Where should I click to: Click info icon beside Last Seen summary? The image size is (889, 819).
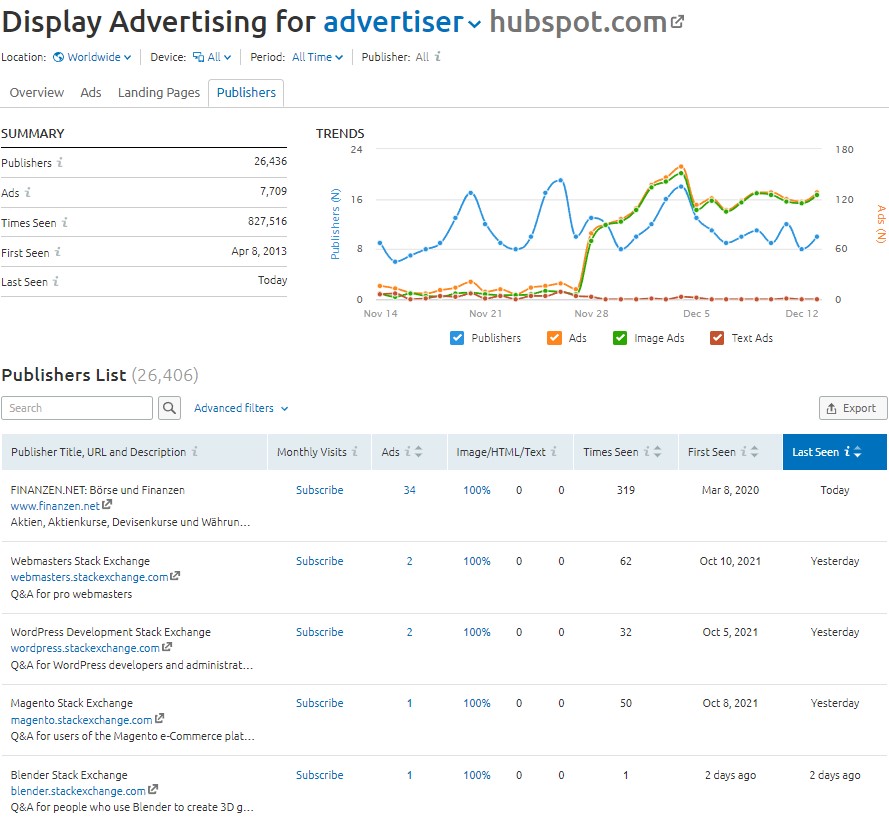(x=56, y=281)
